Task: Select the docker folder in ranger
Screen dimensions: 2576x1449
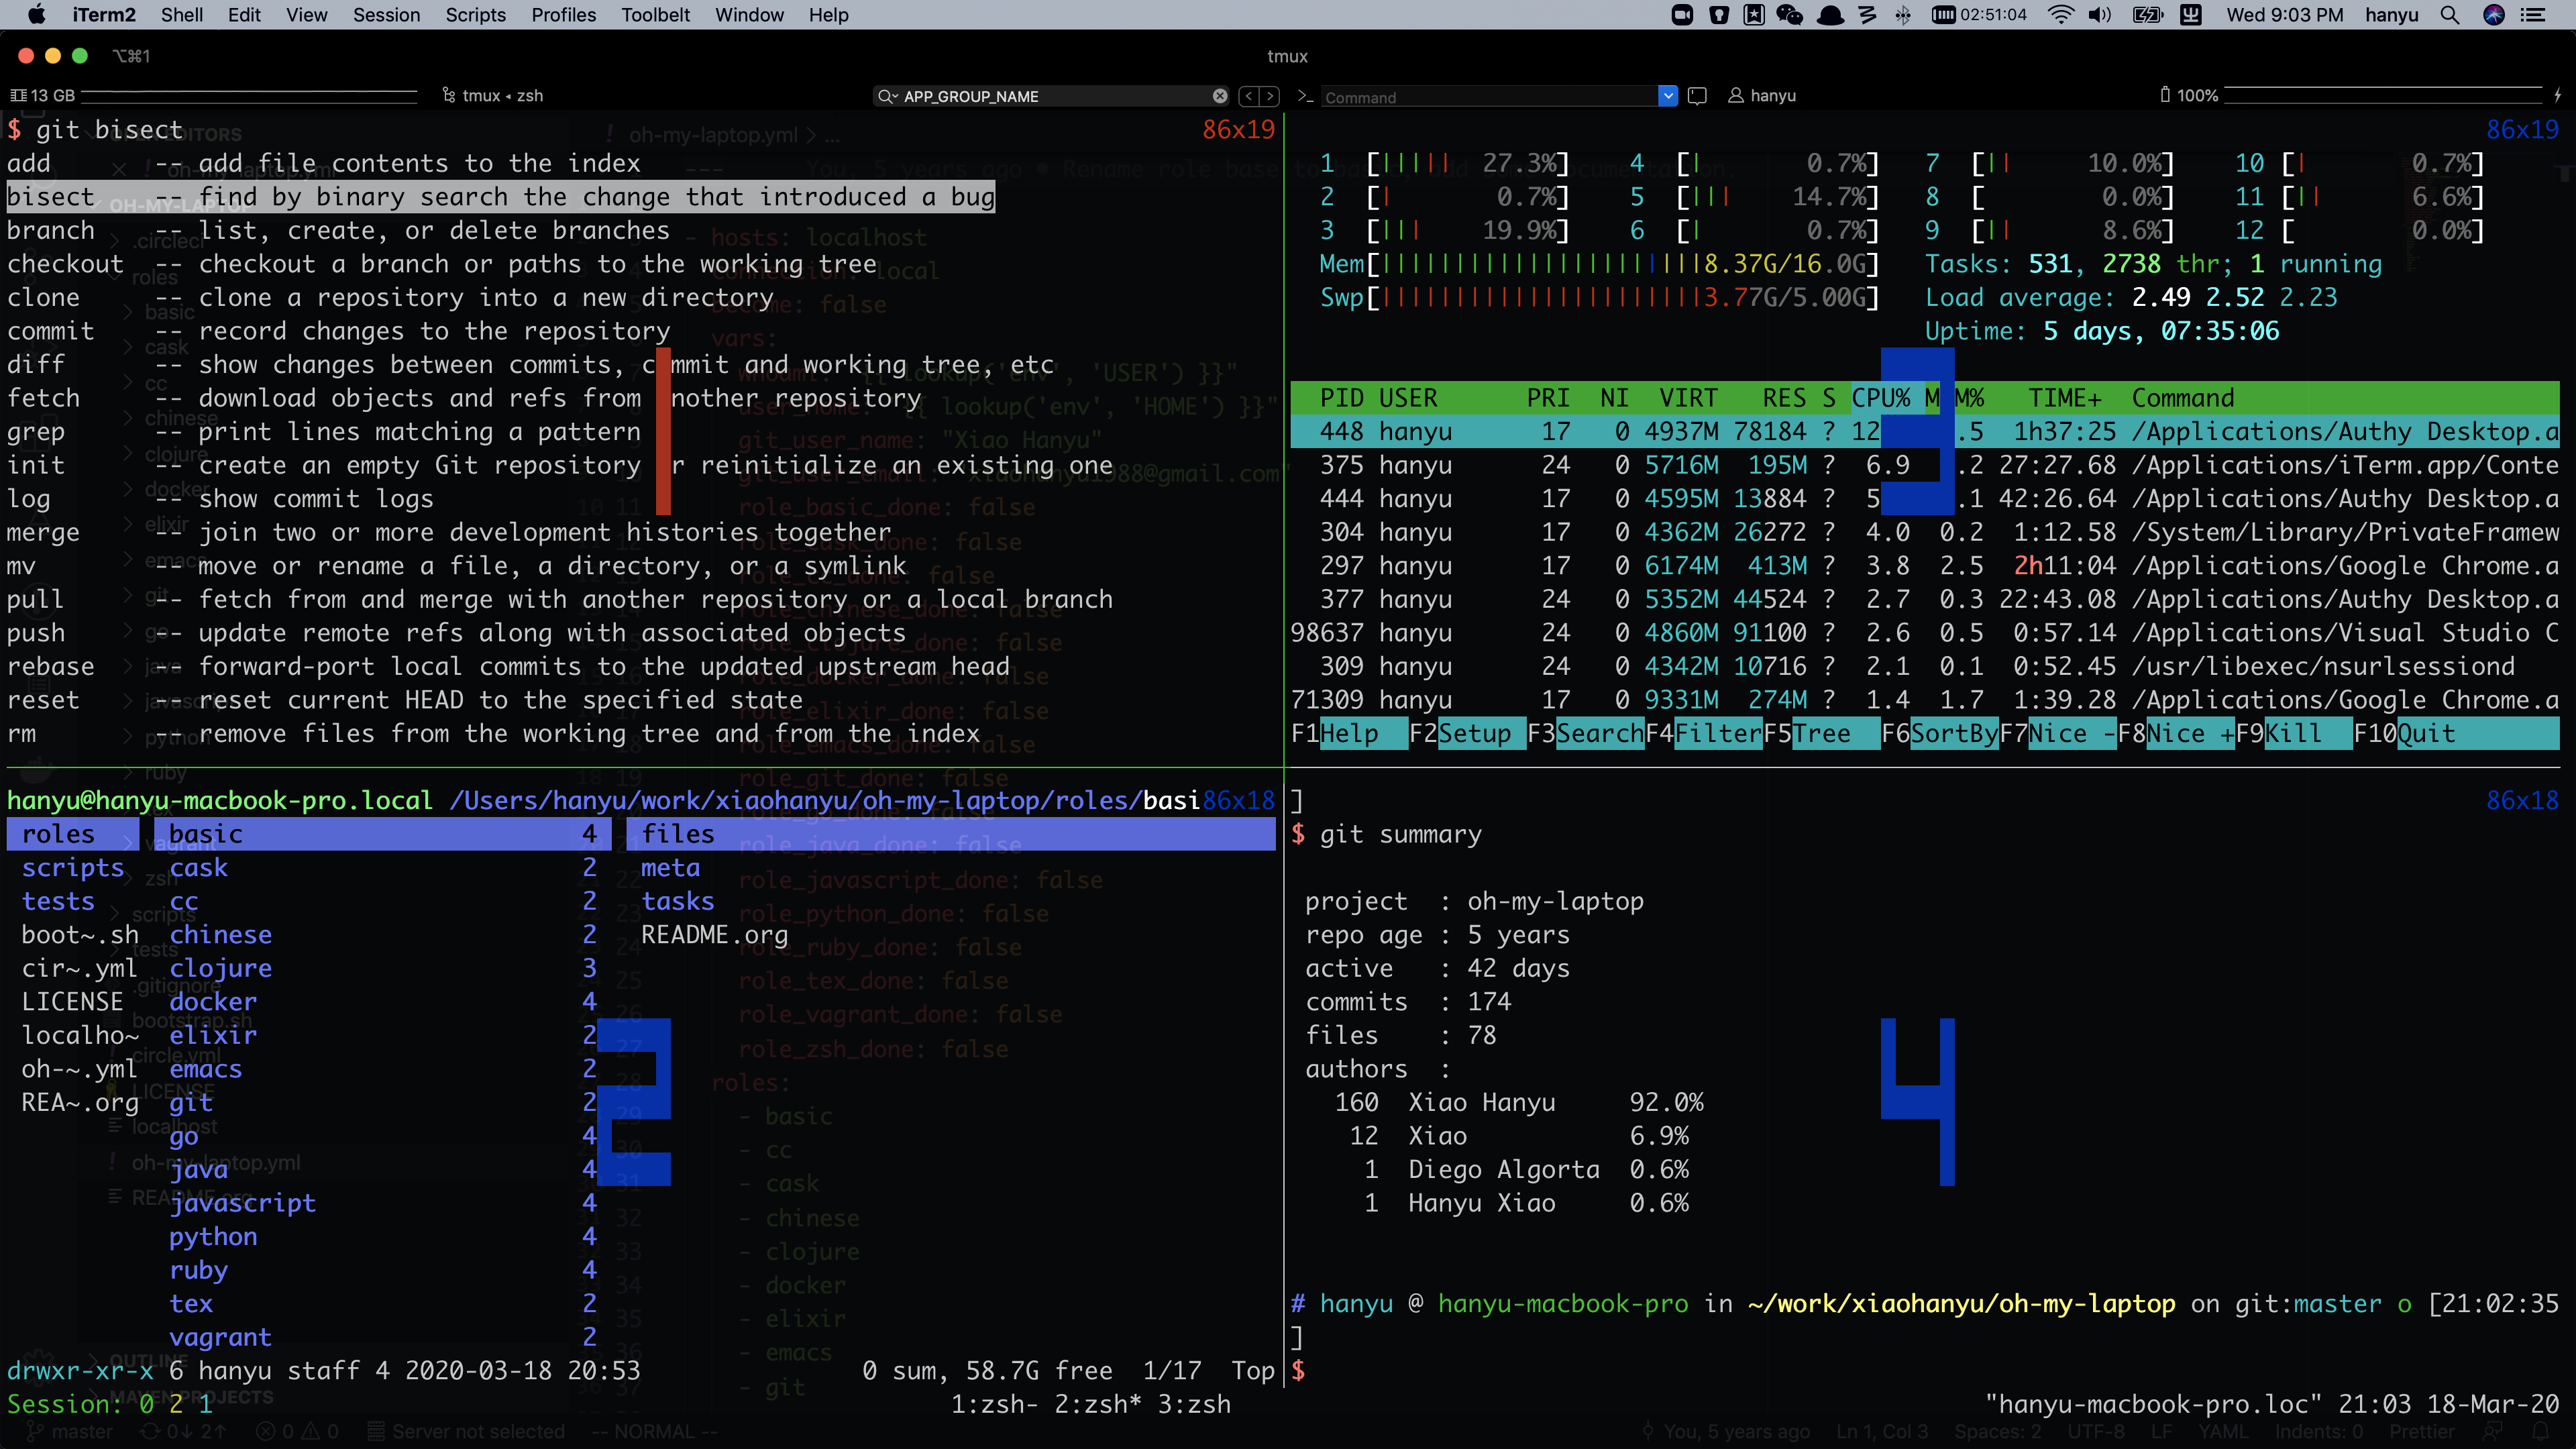Action: pos(212,1002)
